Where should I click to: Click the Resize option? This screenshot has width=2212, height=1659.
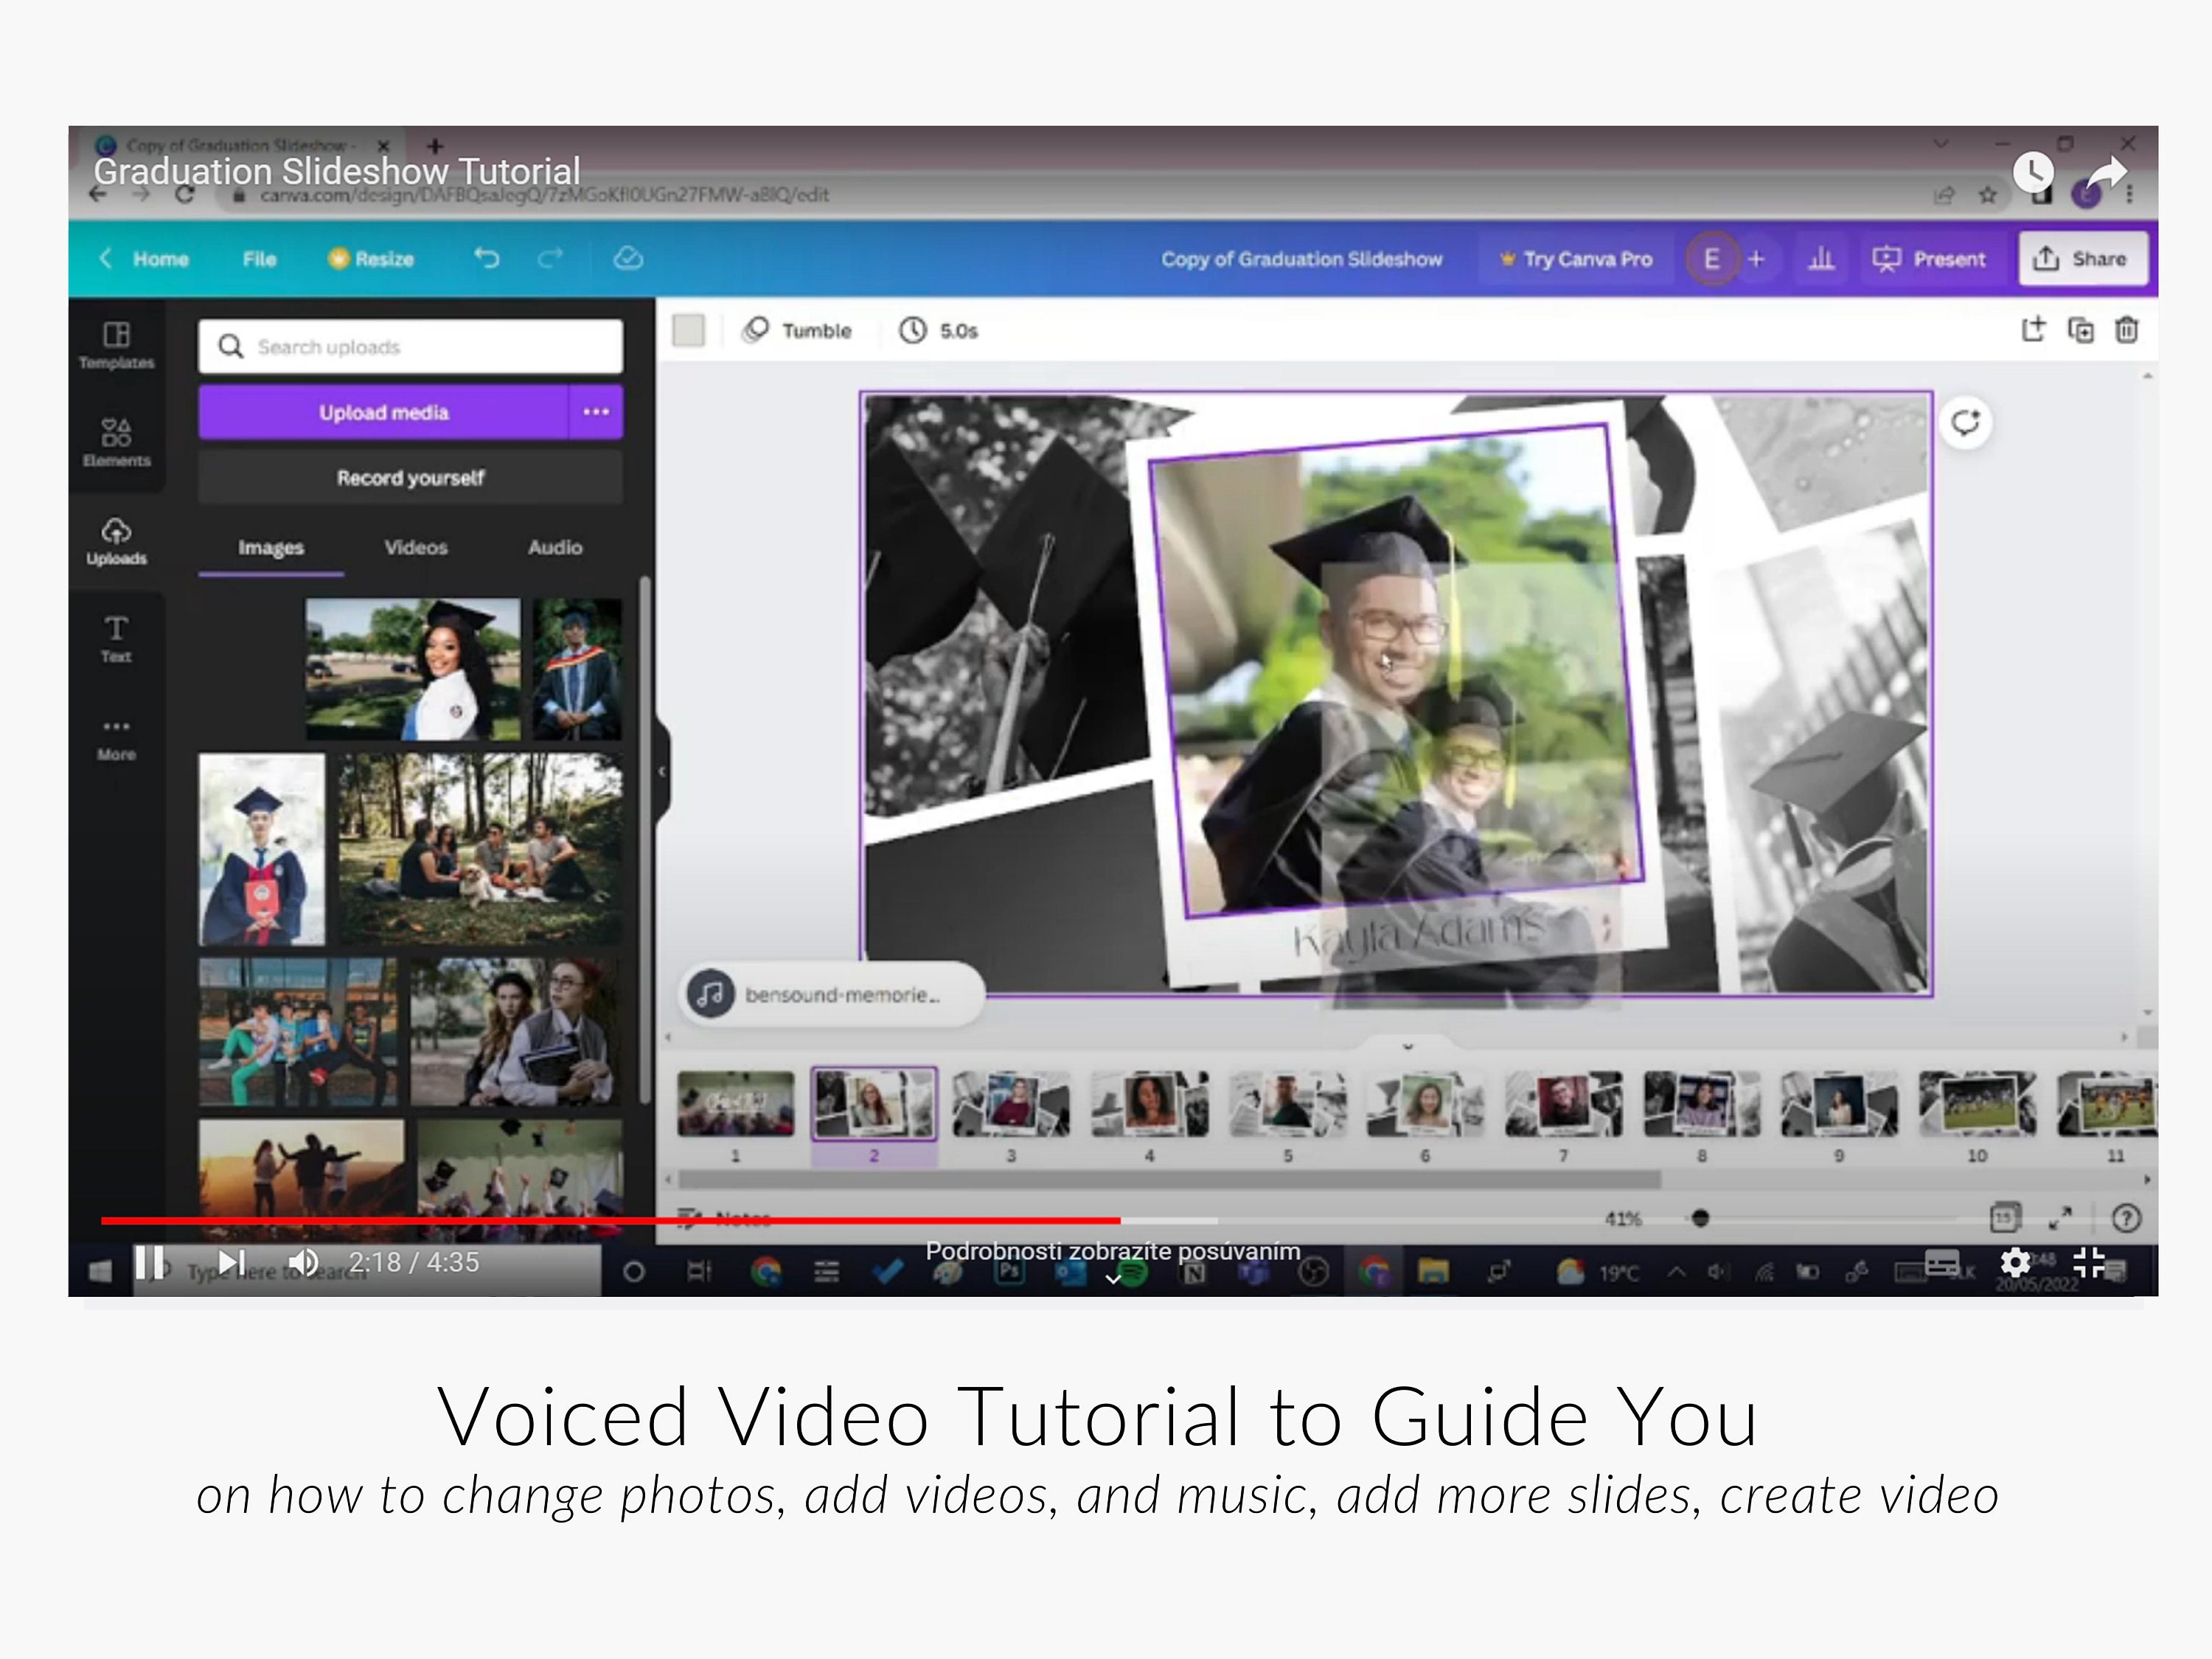click(371, 259)
